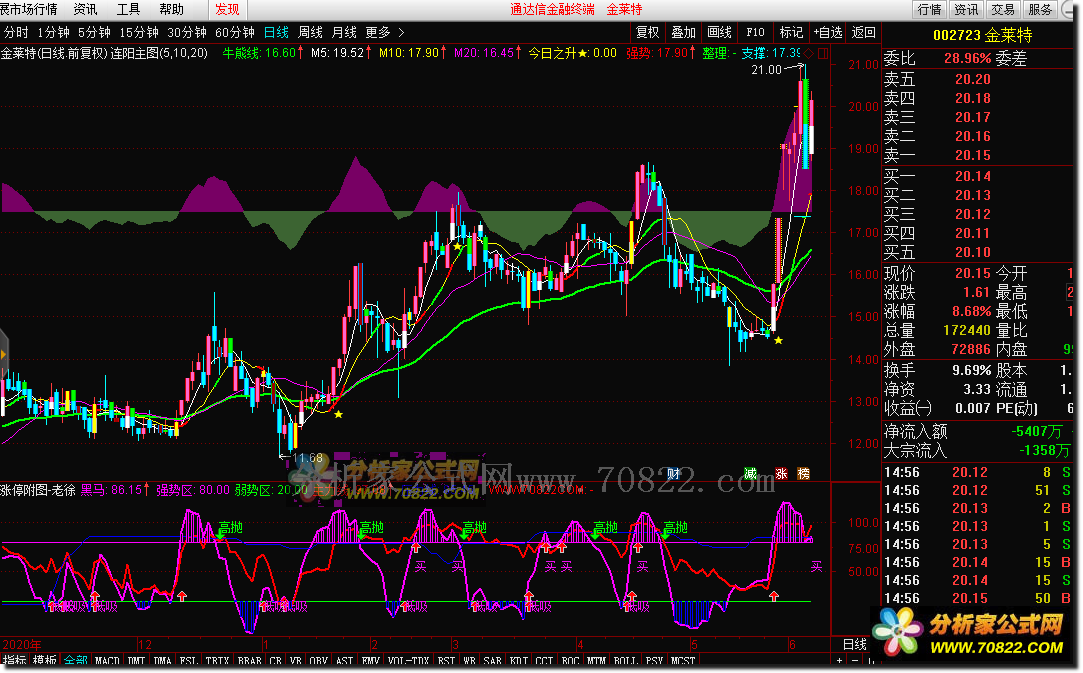Image resolution: width=1083 pixels, height=673 pixels.
Task: Click the 交易 trading button
Action: (x=1003, y=10)
